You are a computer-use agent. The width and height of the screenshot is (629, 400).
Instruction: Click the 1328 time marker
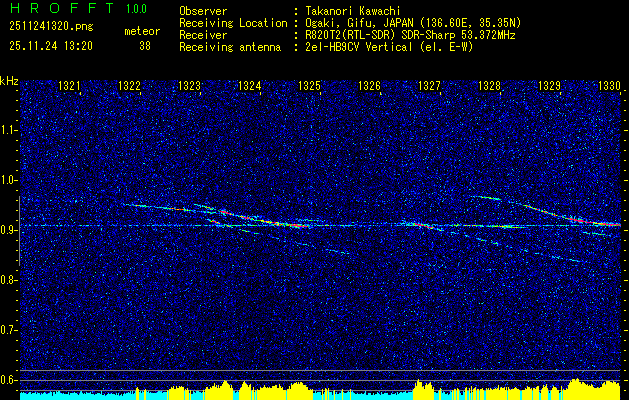click(x=489, y=85)
